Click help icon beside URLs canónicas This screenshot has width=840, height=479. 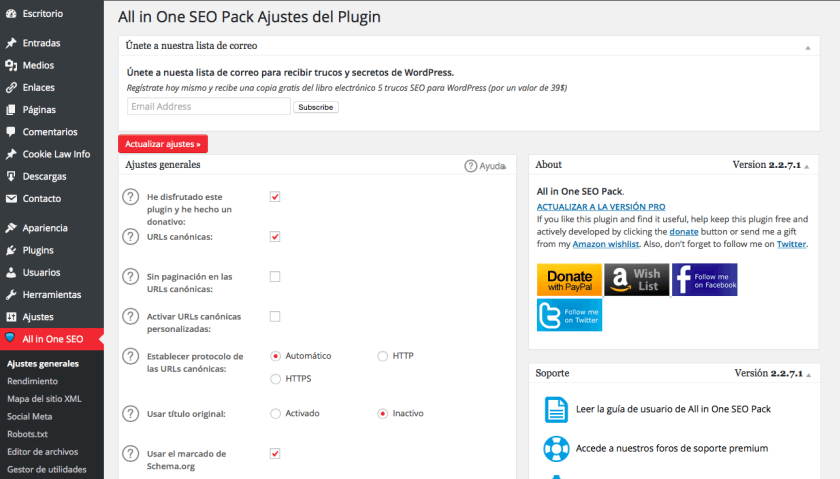[x=130, y=236]
